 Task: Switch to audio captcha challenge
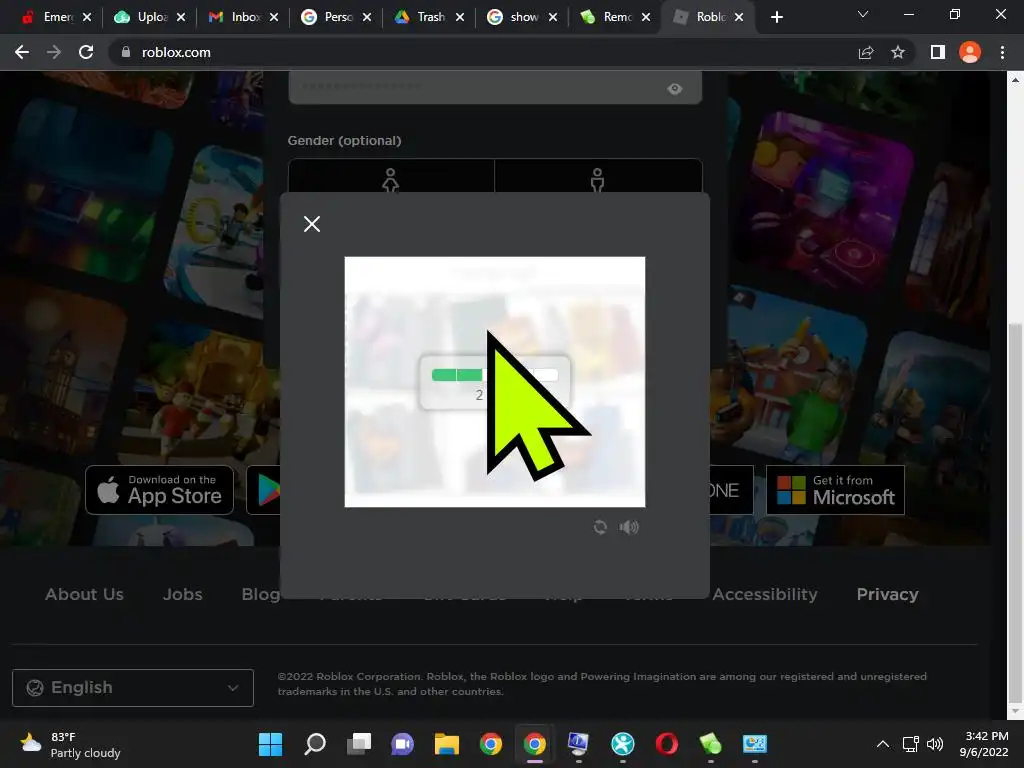point(629,527)
